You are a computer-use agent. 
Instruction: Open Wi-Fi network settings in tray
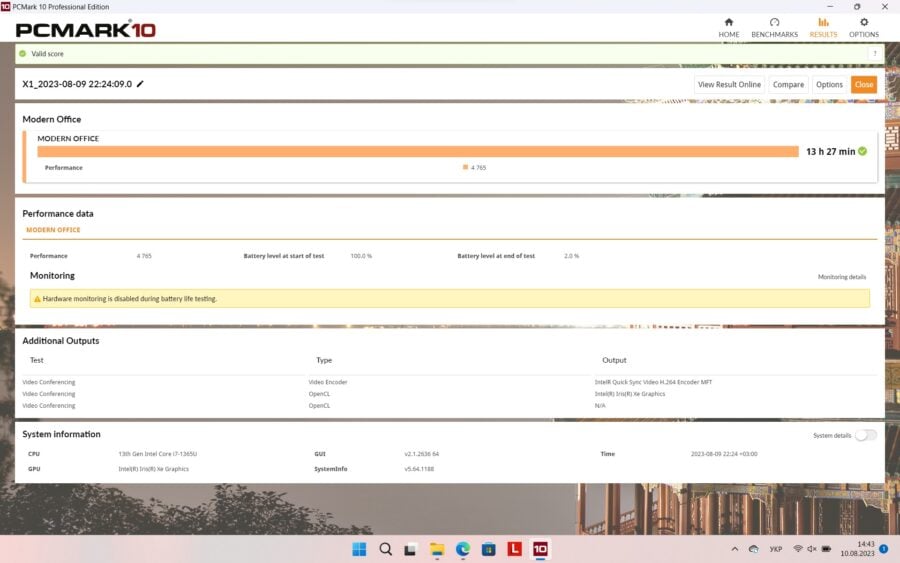(x=798, y=549)
